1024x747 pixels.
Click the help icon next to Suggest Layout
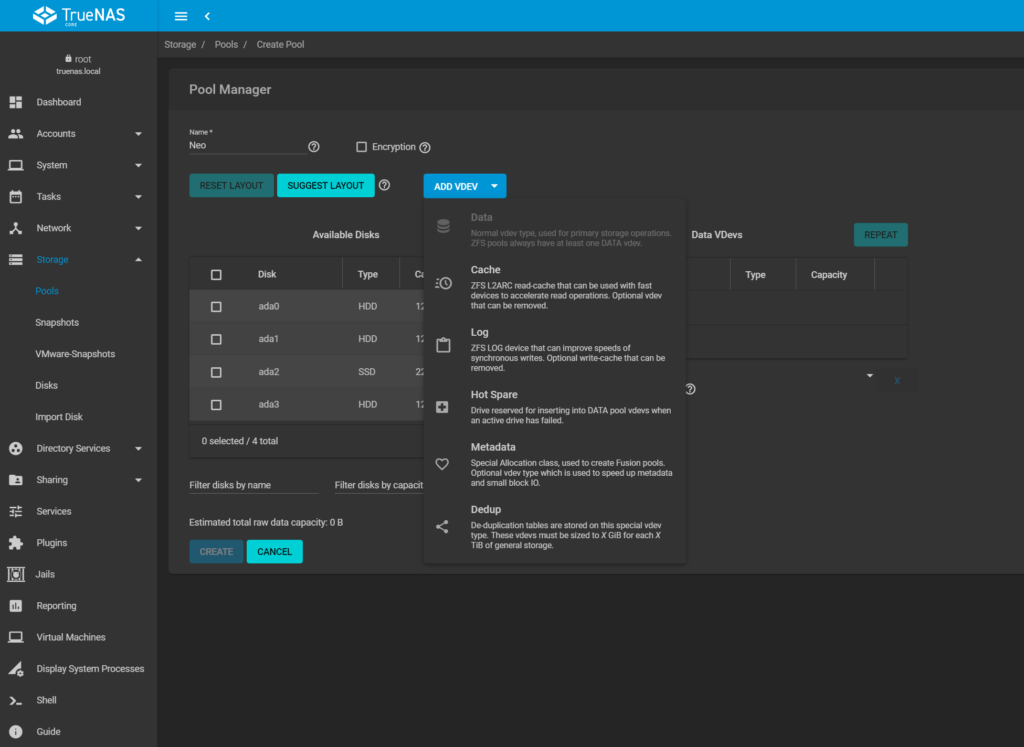pos(384,185)
